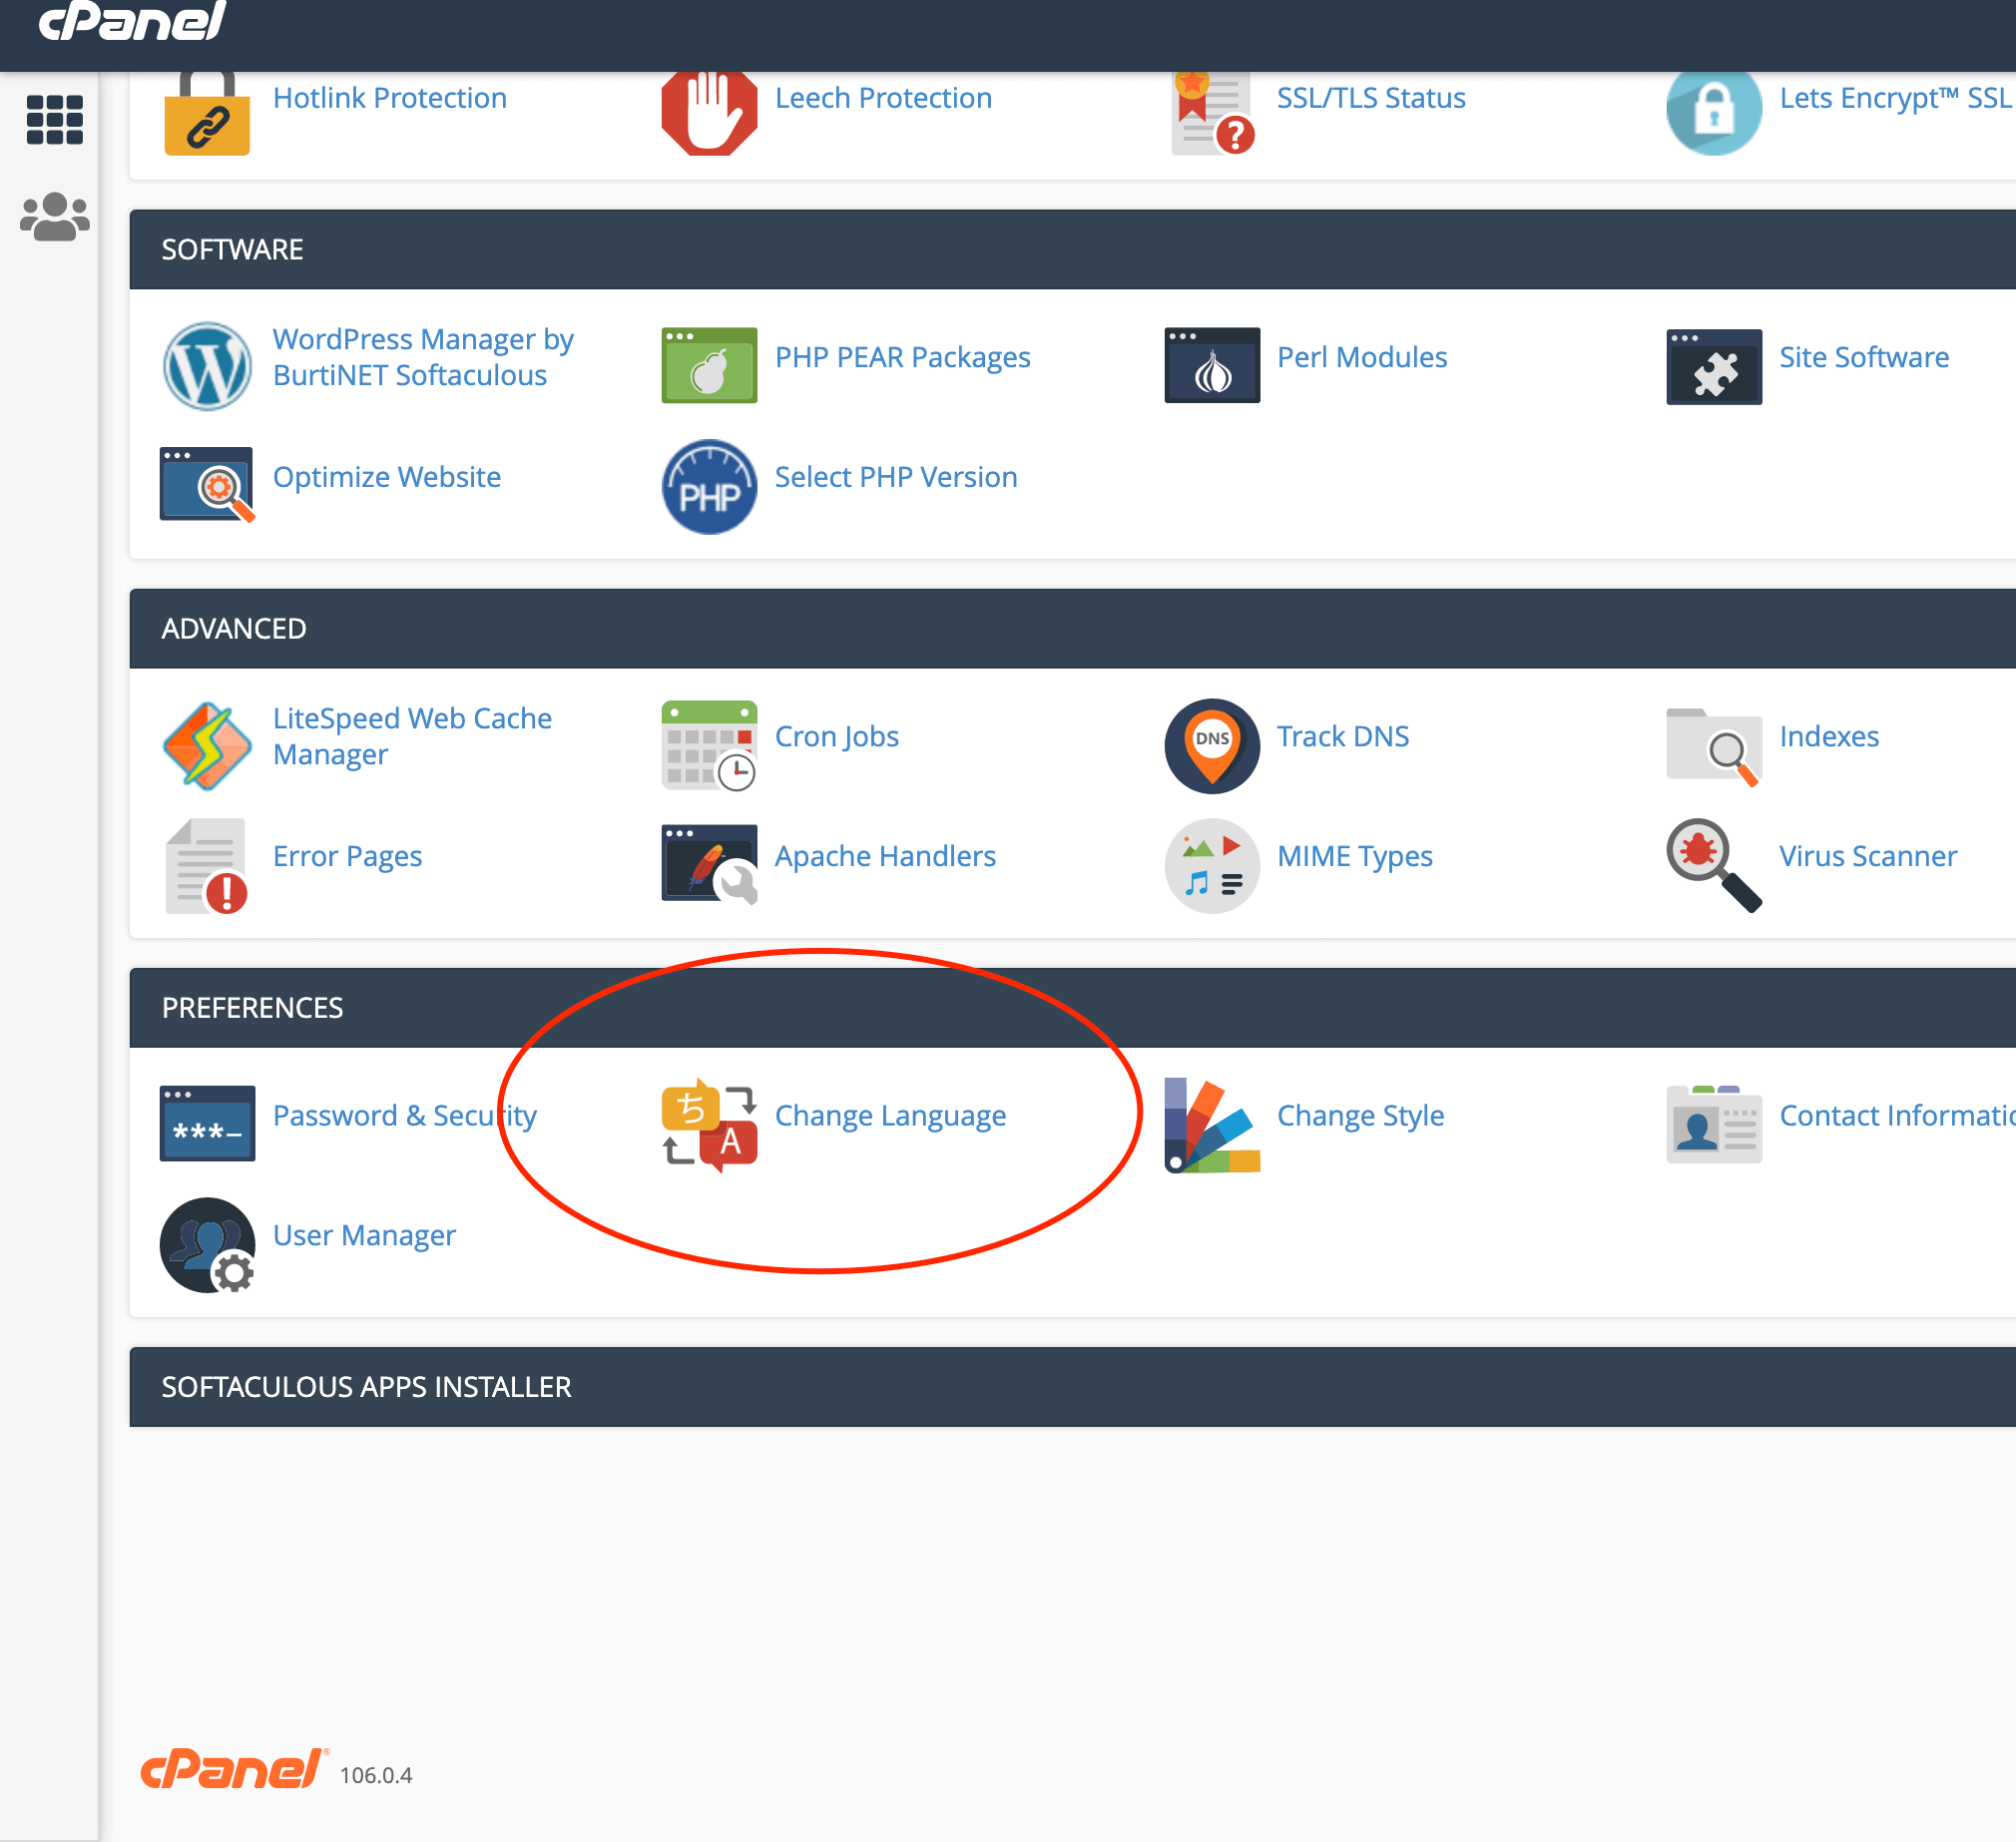Open the Select PHP Version icon
The width and height of the screenshot is (2016, 1842).
[709, 486]
